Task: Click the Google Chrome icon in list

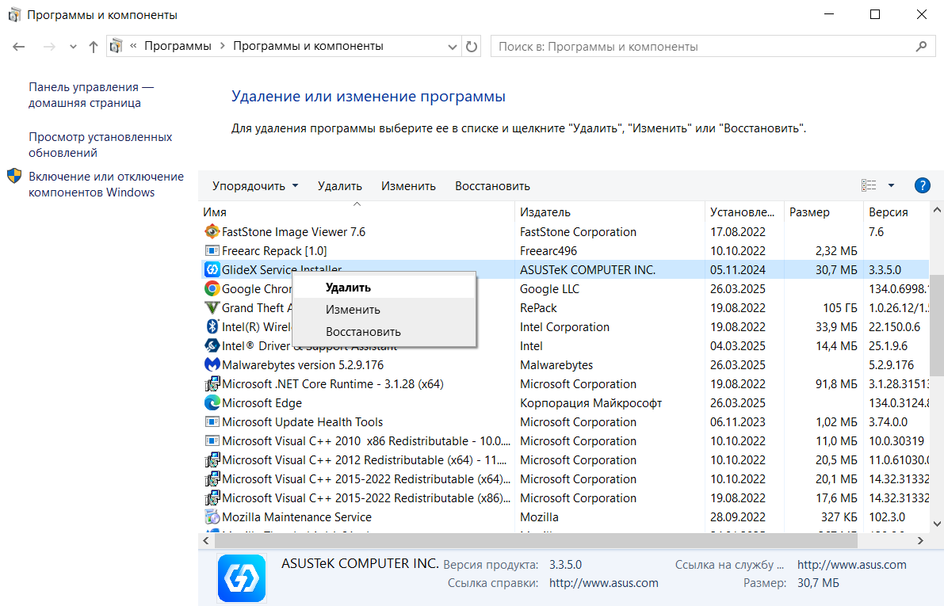Action: 212,289
